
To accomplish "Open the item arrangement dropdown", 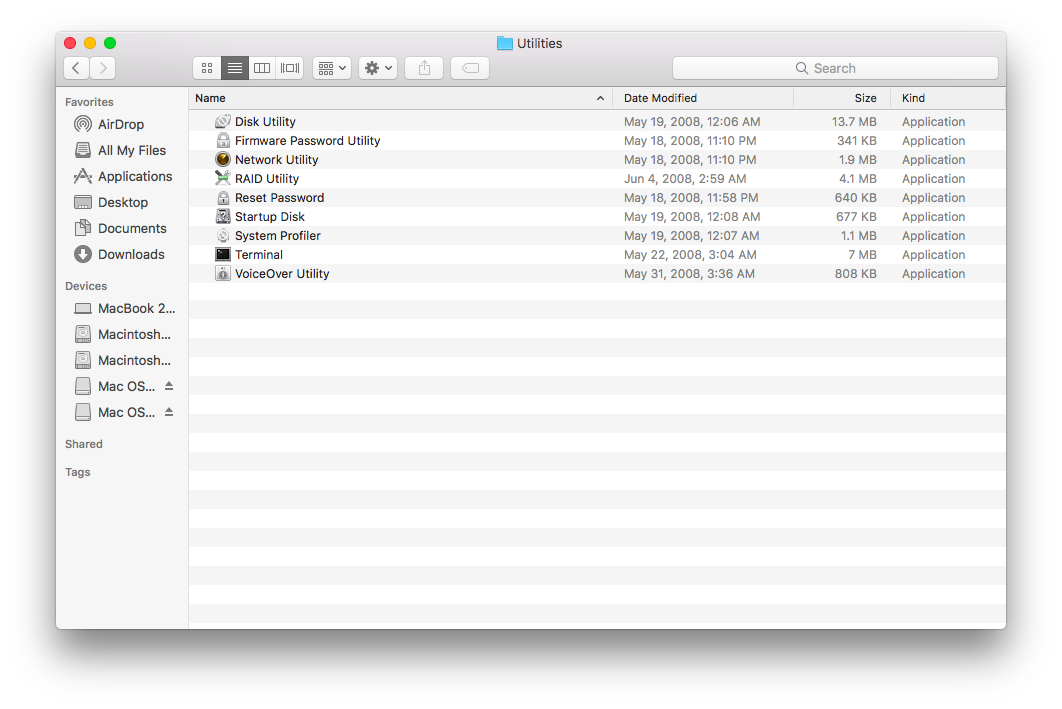I will pyautogui.click(x=332, y=68).
